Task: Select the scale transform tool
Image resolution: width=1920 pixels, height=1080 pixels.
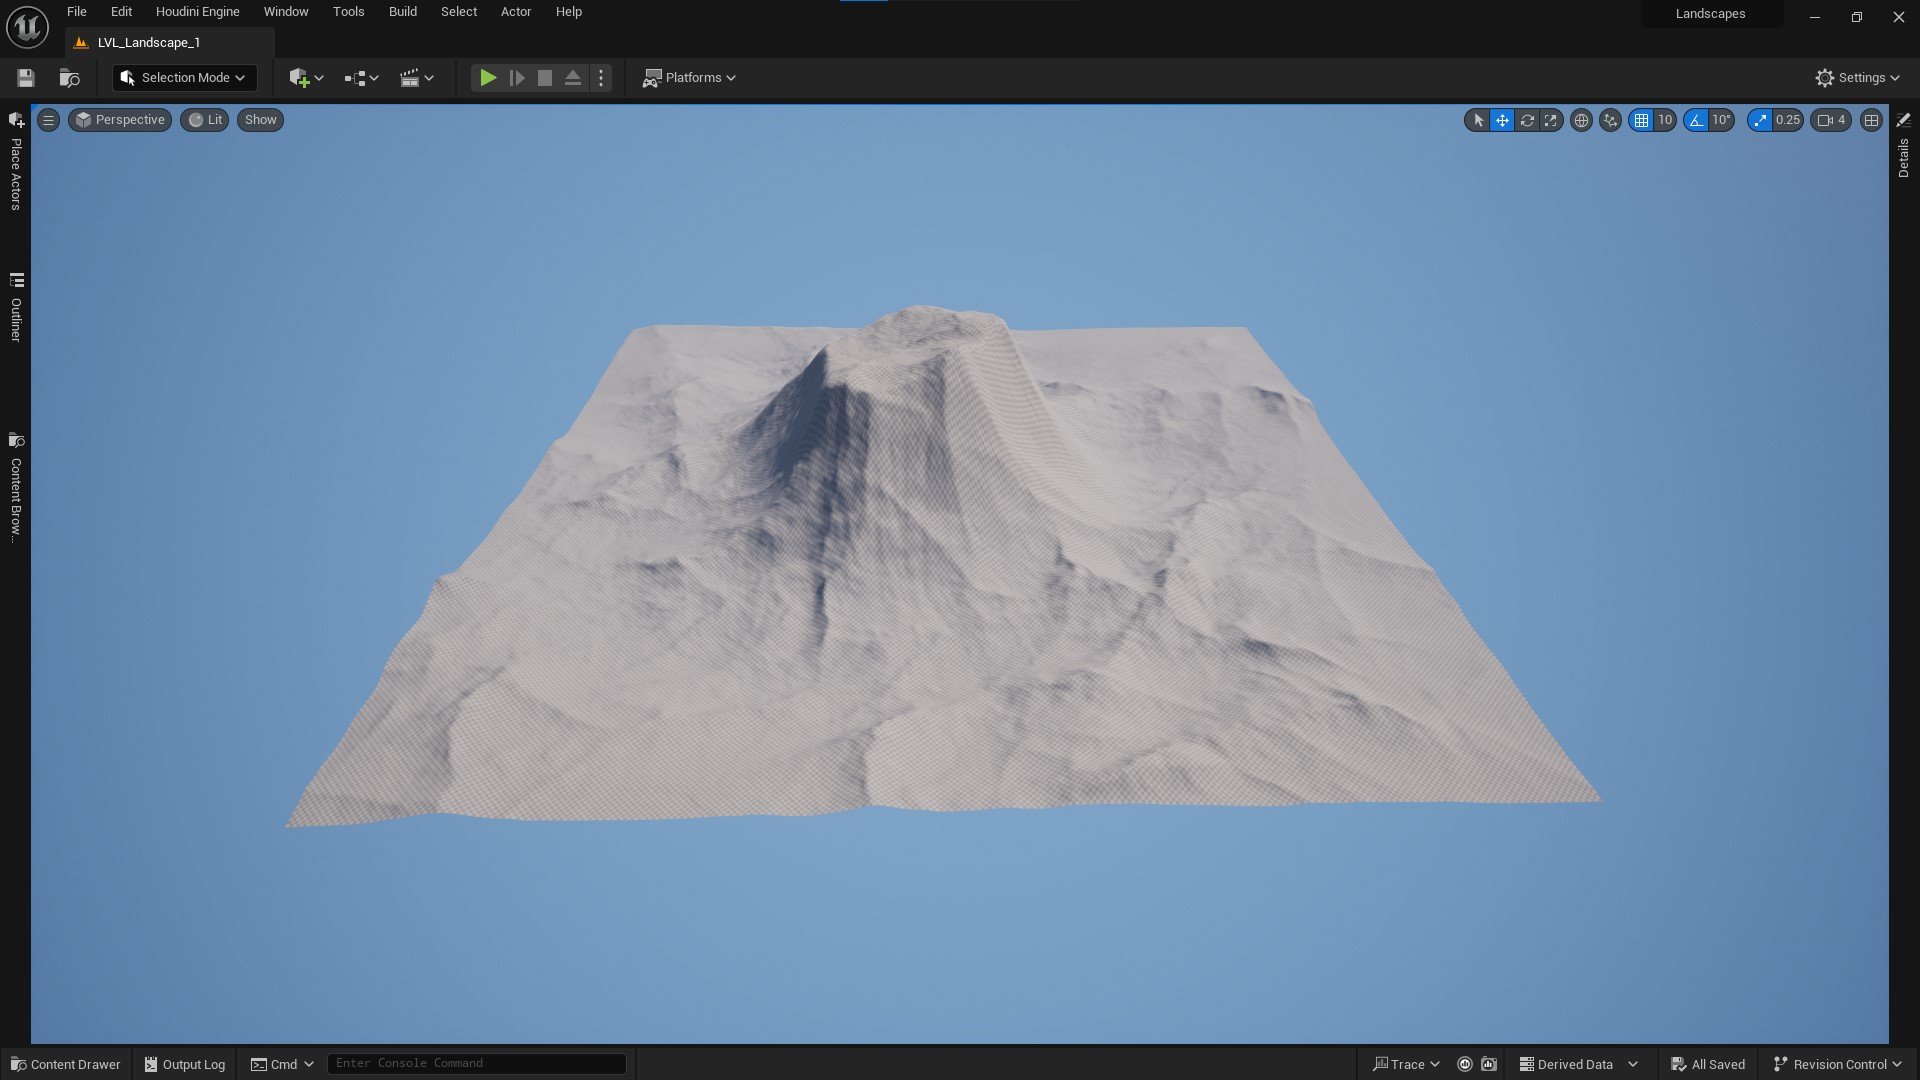Action: (x=1551, y=120)
